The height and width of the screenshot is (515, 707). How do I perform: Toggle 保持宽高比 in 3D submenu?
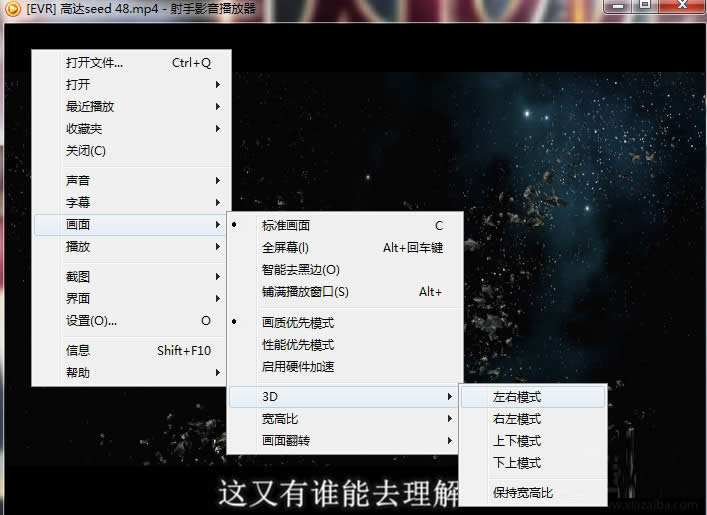(522, 493)
